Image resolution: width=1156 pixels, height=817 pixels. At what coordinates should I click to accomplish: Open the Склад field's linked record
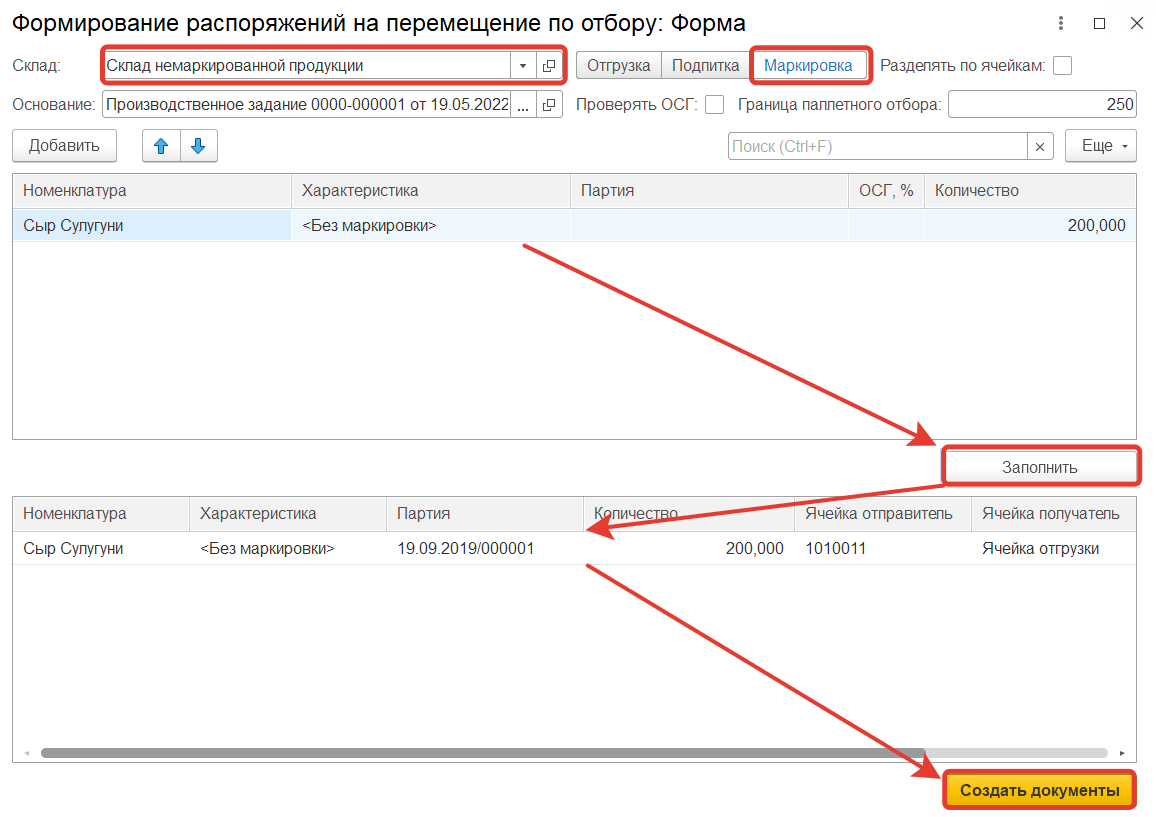coord(549,66)
